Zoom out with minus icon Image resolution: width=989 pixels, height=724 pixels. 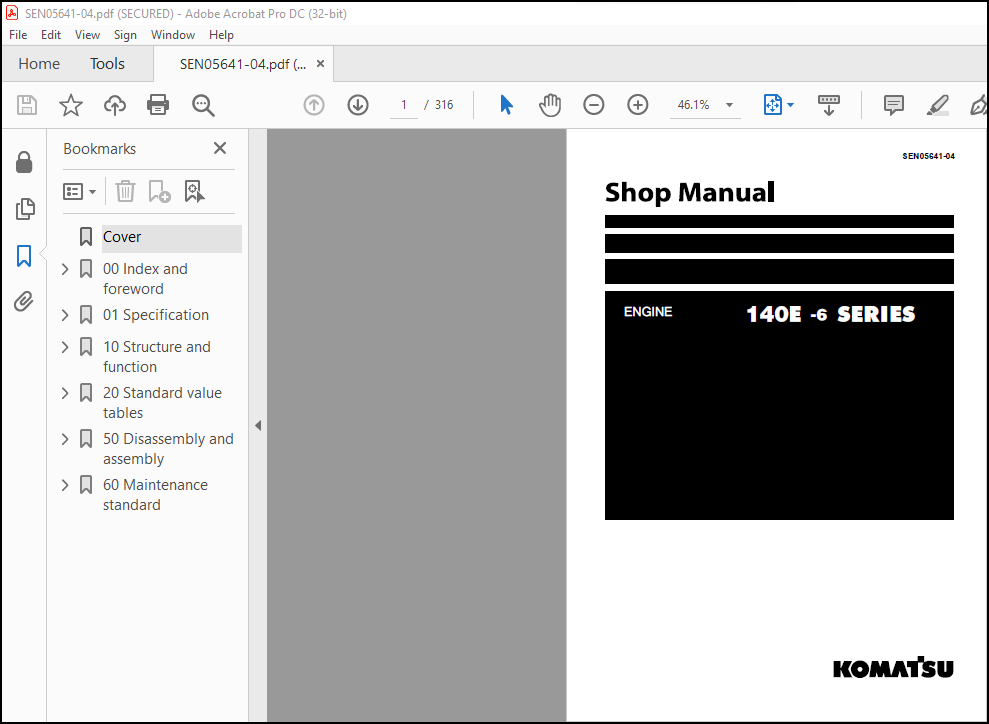594,105
